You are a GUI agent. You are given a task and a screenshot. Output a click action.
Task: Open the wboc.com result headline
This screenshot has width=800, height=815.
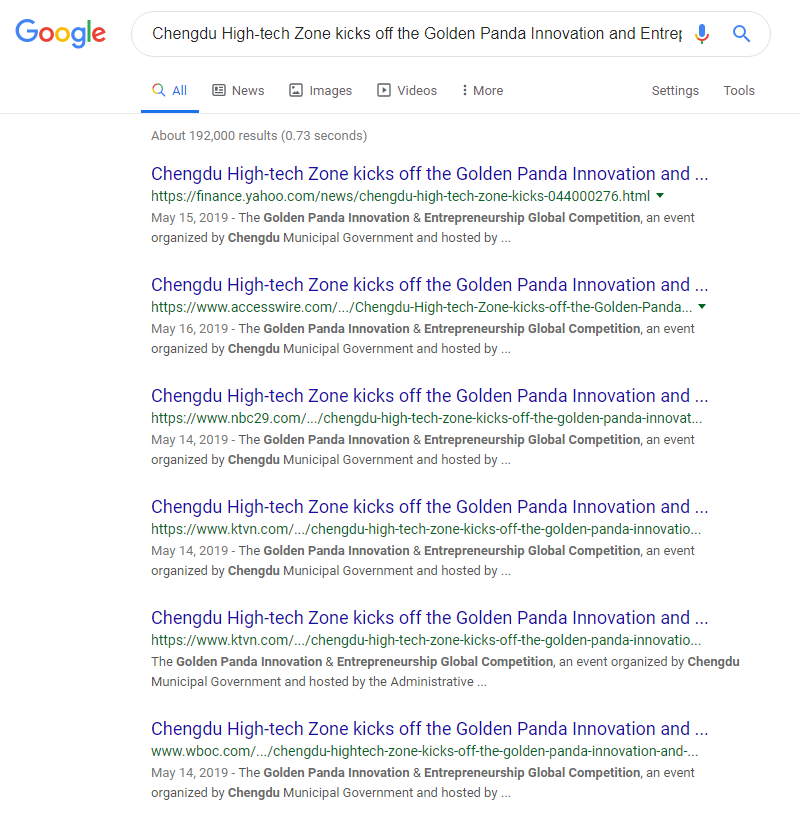[429, 729]
